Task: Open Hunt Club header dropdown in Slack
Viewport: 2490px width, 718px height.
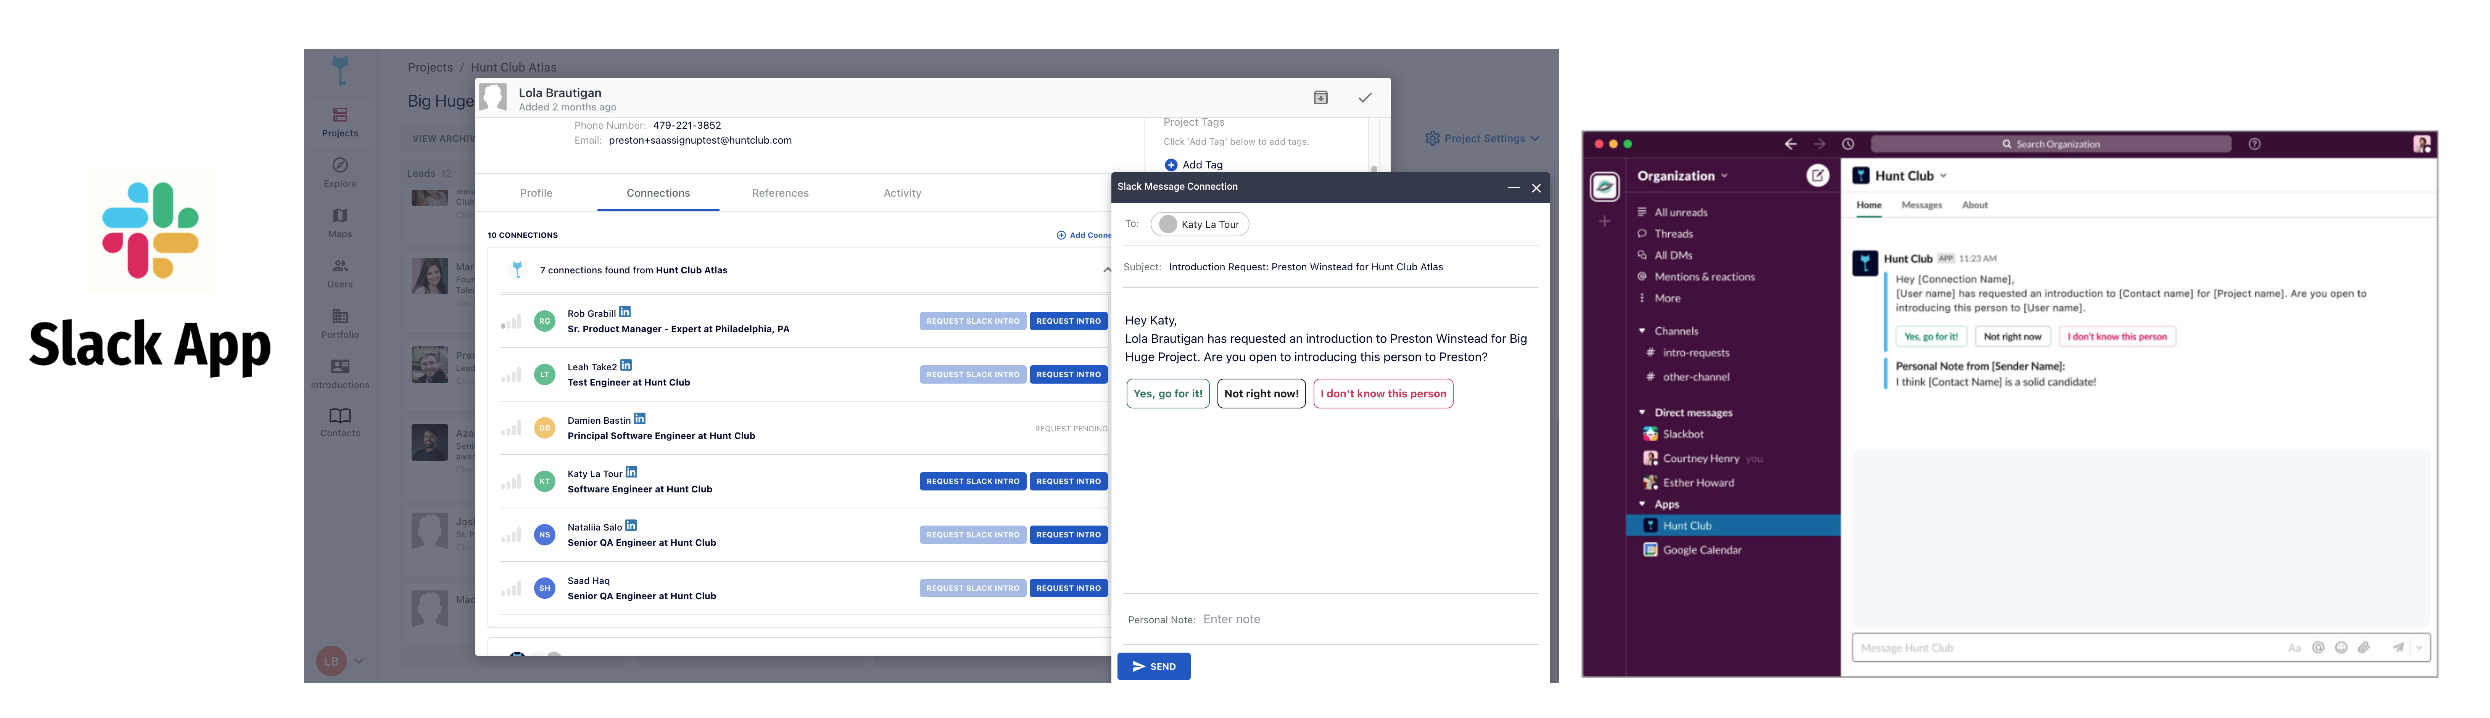Action: (1910, 176)
